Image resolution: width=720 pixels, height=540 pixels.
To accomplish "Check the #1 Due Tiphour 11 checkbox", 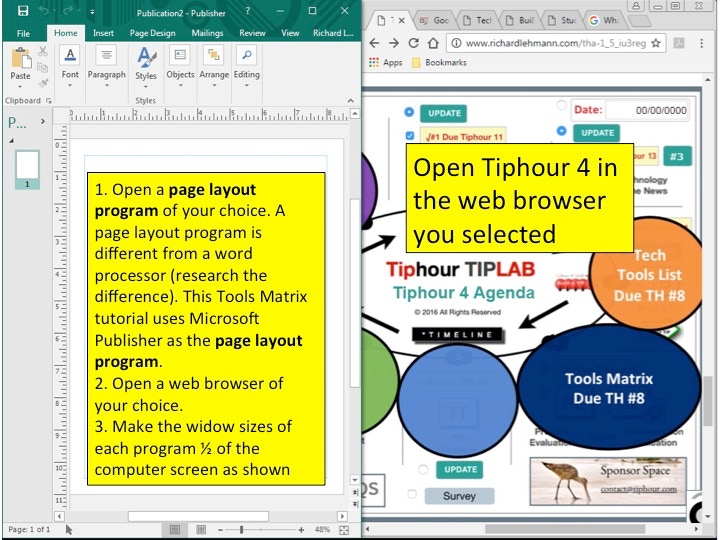I will point(410,136).
